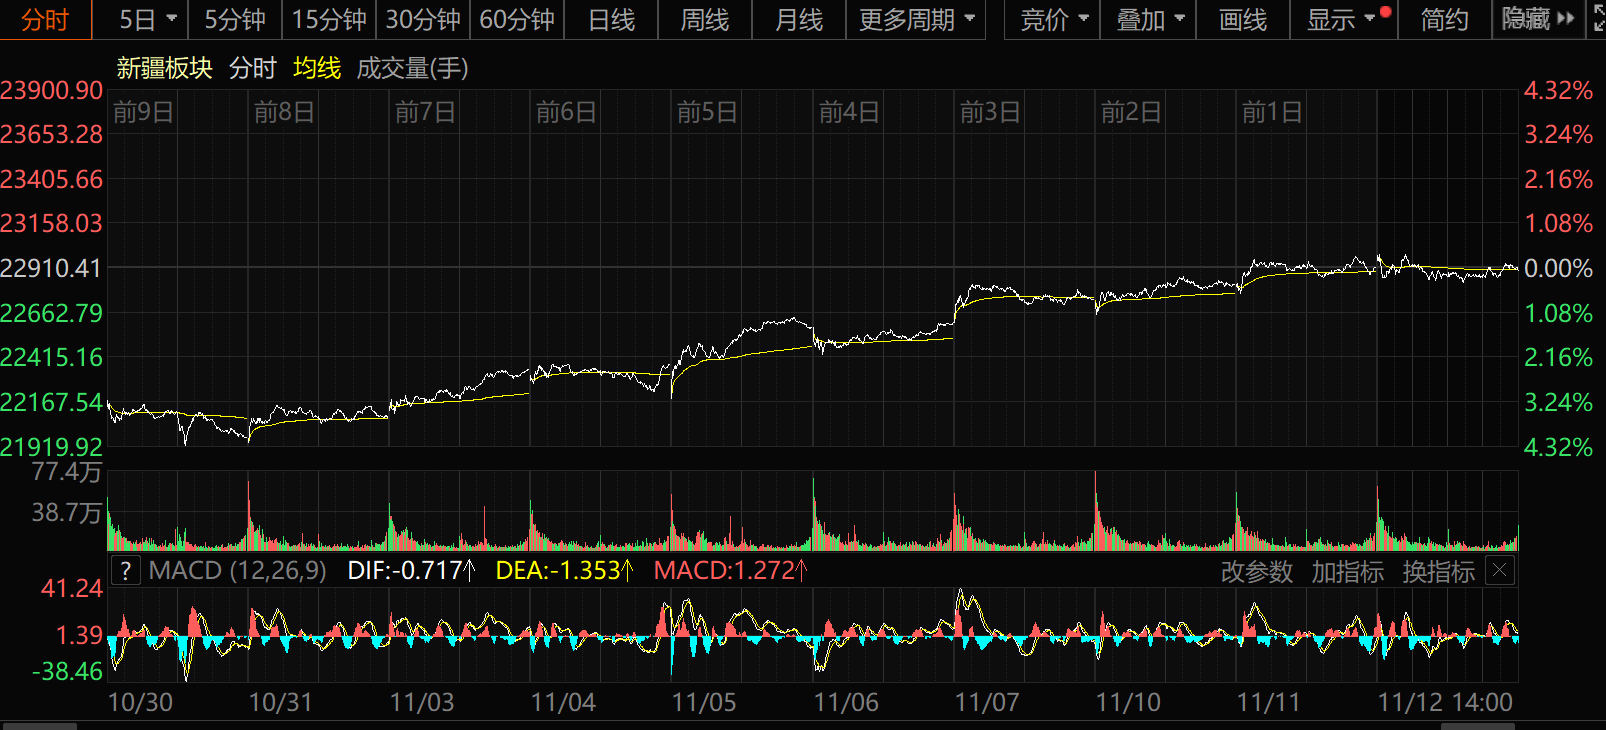Click the 隐藏 double-arrow hide button
Screen dimensions: 1606x730
click(1538, 19)
